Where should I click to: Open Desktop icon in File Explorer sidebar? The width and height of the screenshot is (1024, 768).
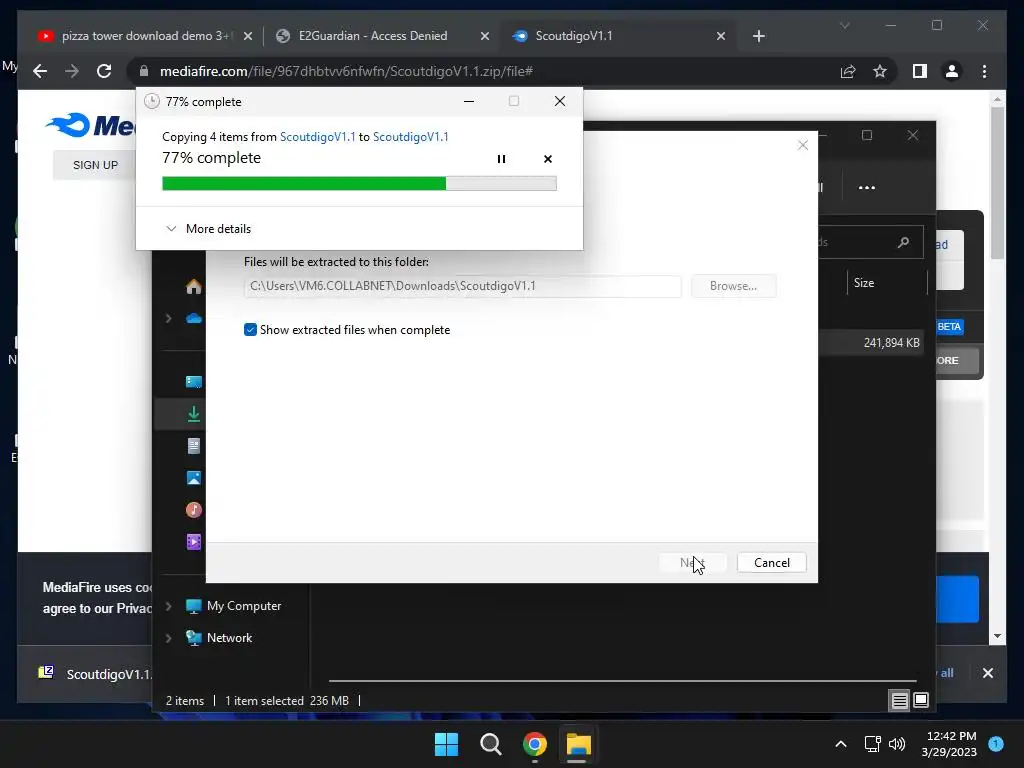pyautogui.click(x=193, y=382)
